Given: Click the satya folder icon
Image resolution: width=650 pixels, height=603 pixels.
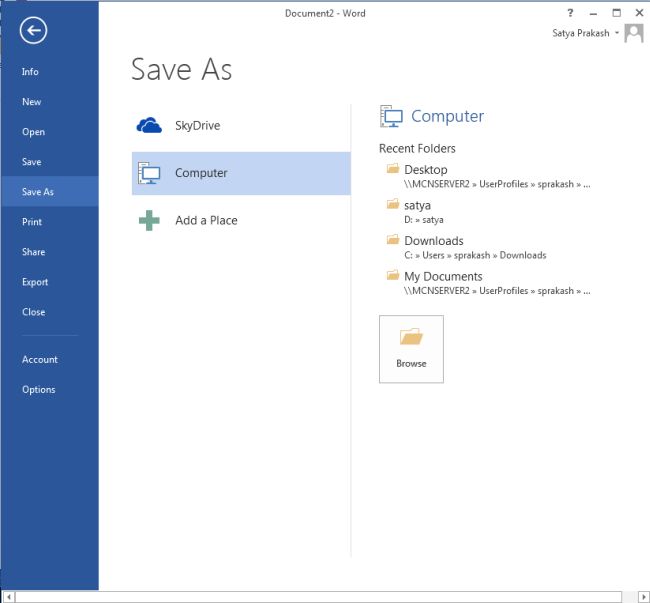Looking at the screenshot, I should tap(393, 204).
